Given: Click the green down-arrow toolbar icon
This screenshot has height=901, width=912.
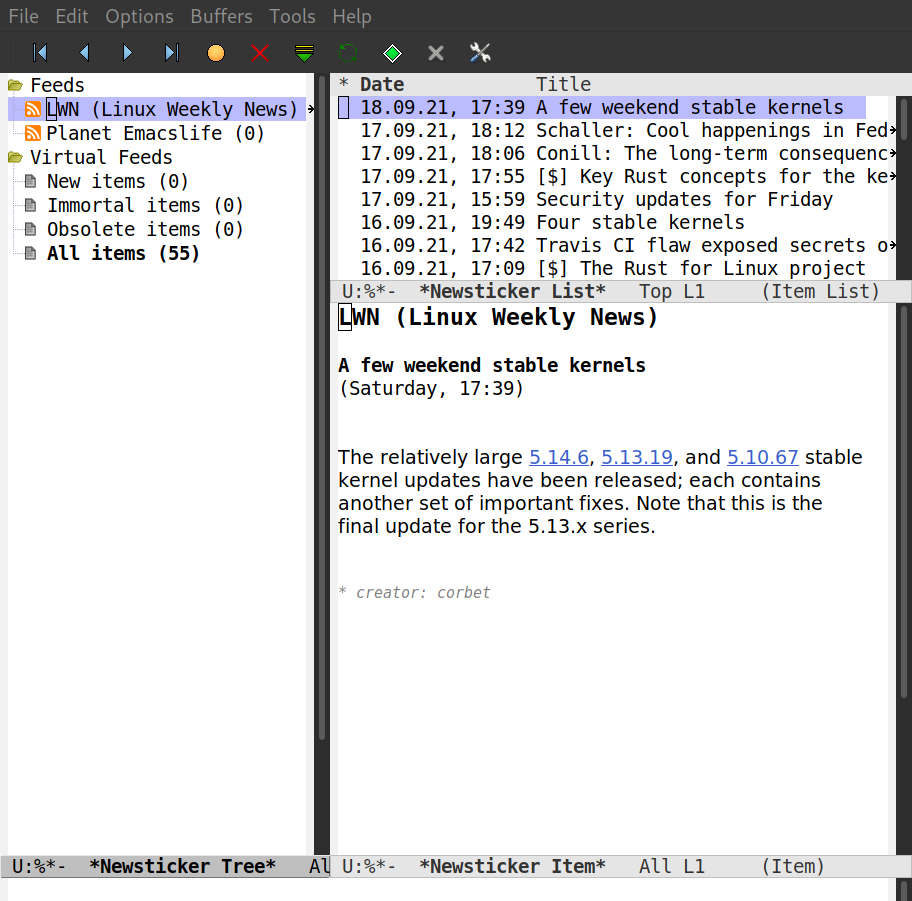Looking at the screenshot, I should coord(304,53).
